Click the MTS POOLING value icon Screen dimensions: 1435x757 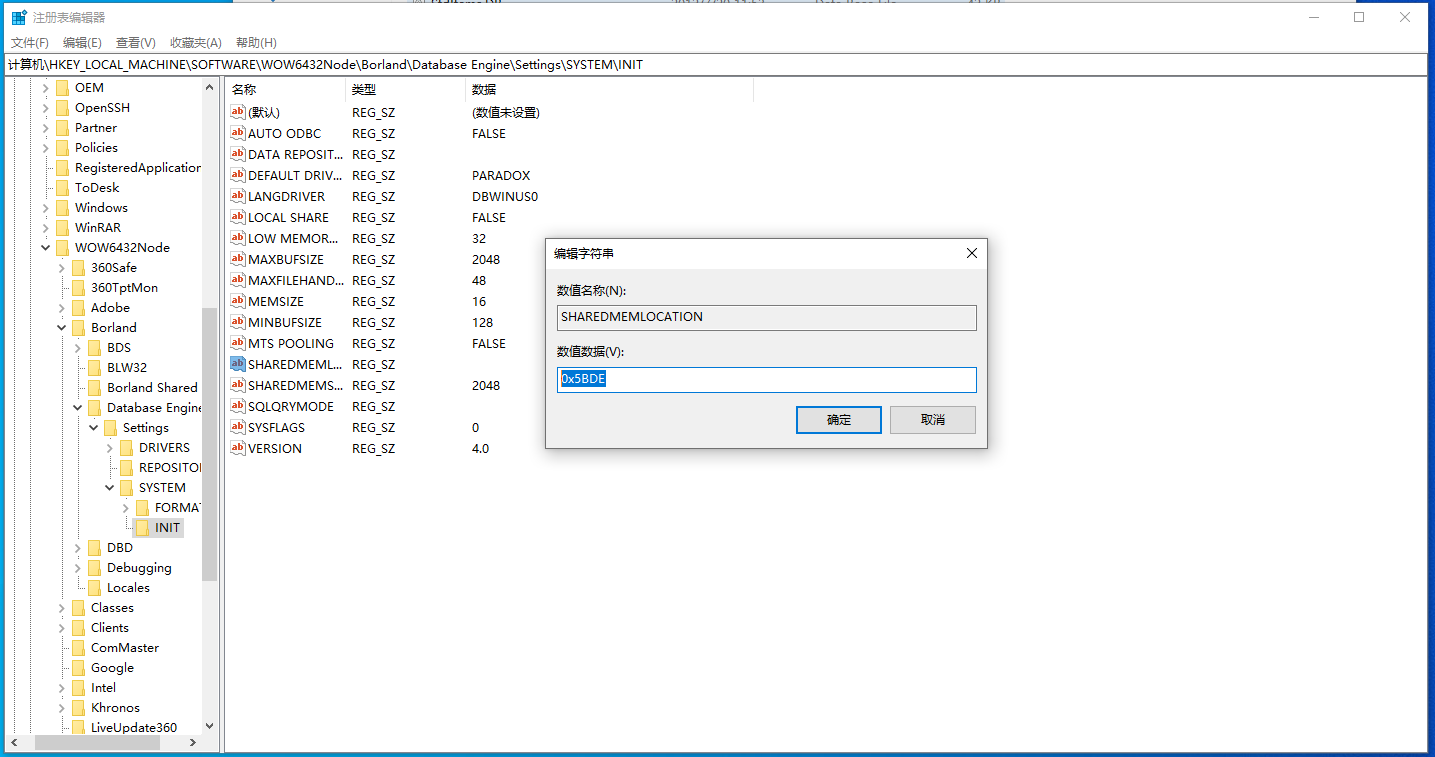(x=238, y=343)
